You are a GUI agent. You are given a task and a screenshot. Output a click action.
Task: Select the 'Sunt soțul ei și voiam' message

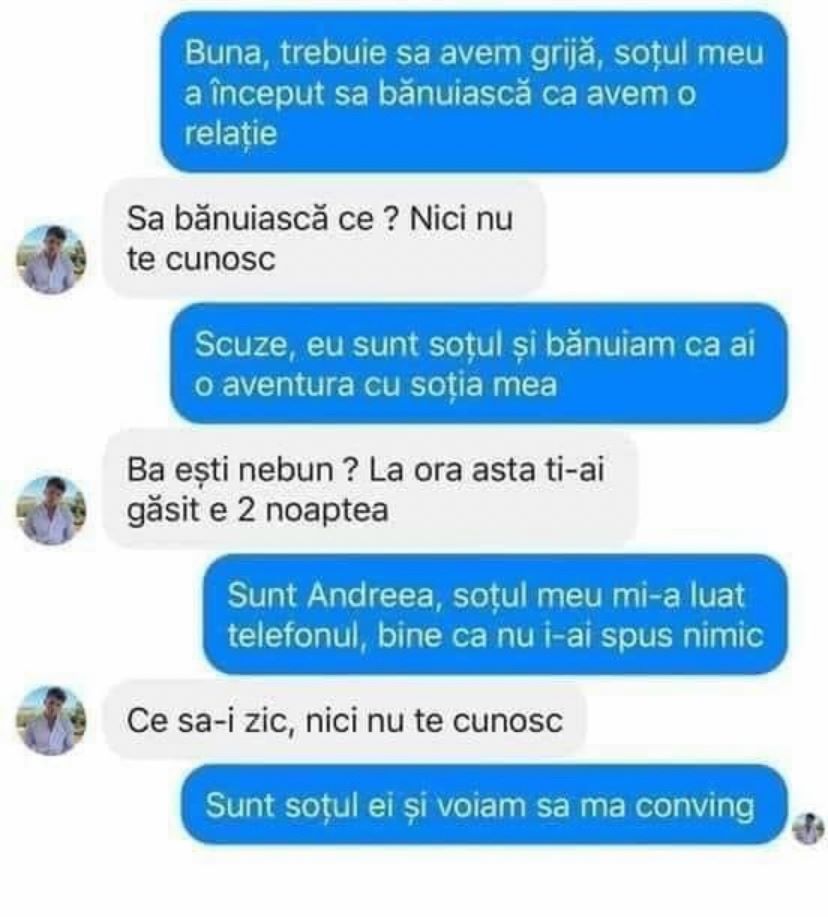484,805
